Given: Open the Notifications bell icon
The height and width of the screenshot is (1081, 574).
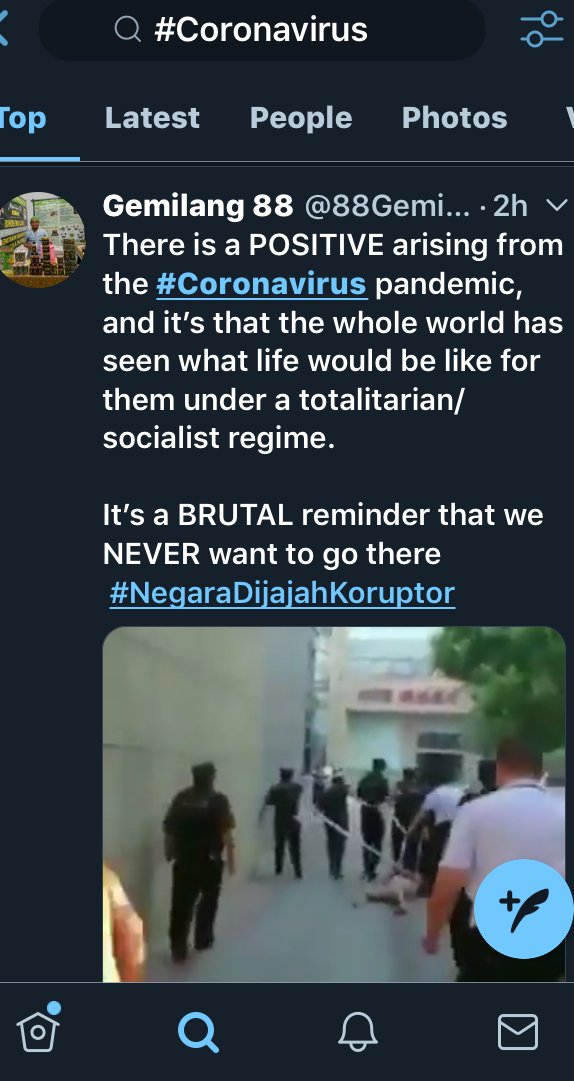Looking at the screenshot, I should pyautogui.click(x=358, y=1032).
